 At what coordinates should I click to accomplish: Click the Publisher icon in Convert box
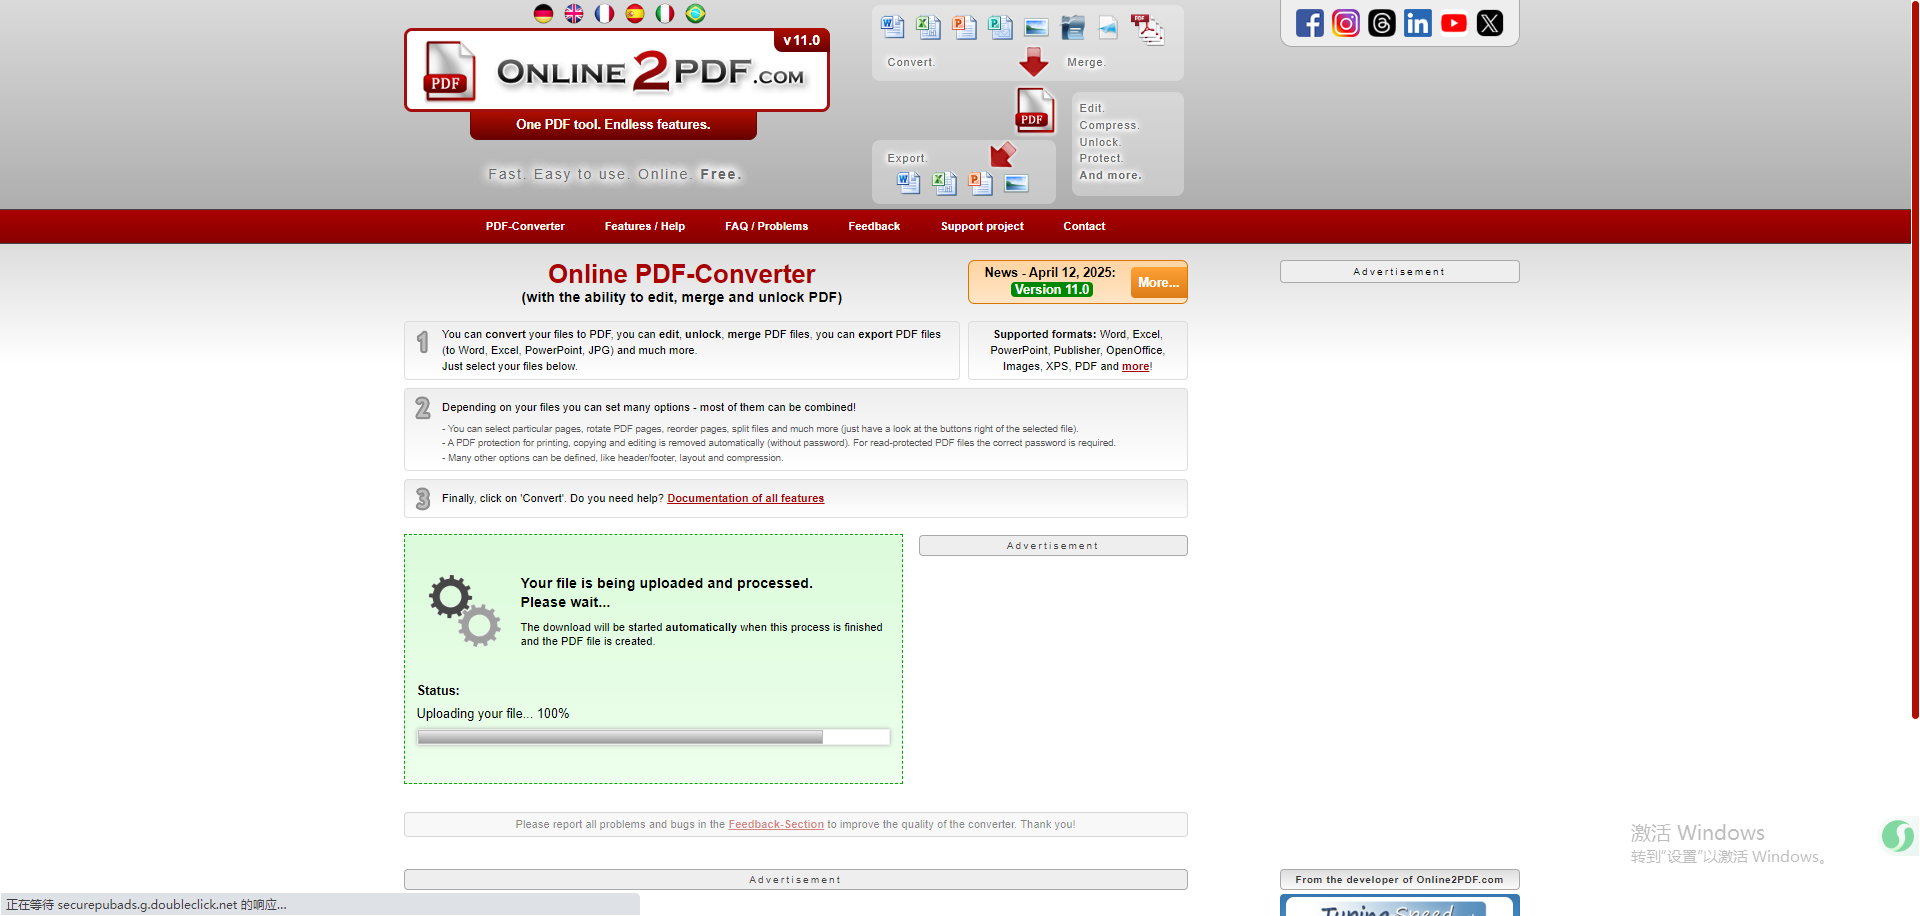click(x=1000, y=27)
